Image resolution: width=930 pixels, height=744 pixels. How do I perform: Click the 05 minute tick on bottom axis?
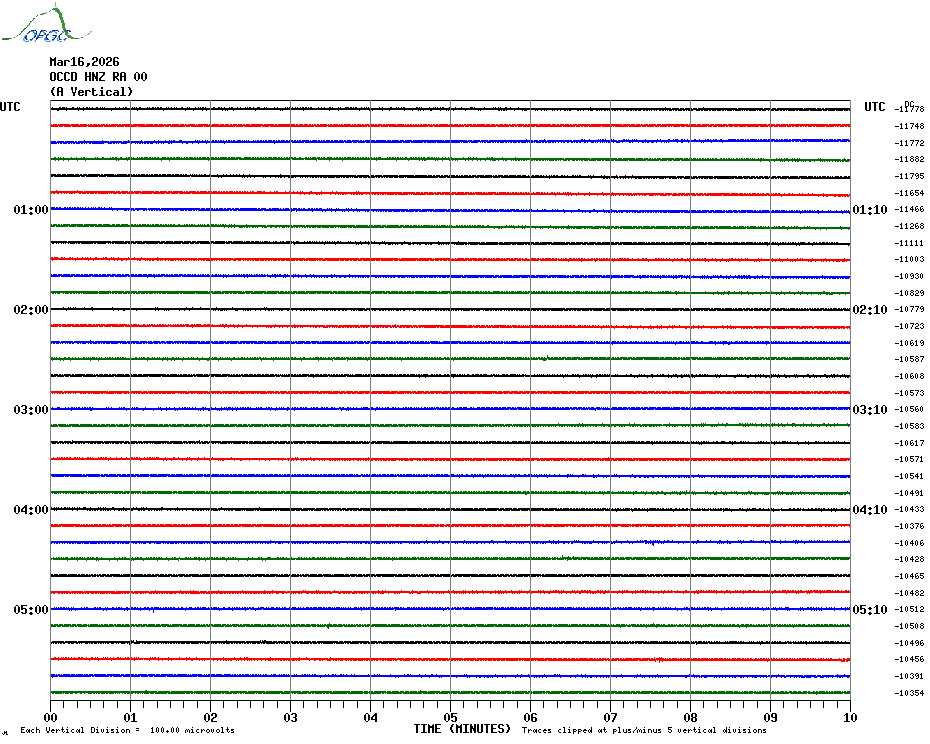(x=450, y=717)
